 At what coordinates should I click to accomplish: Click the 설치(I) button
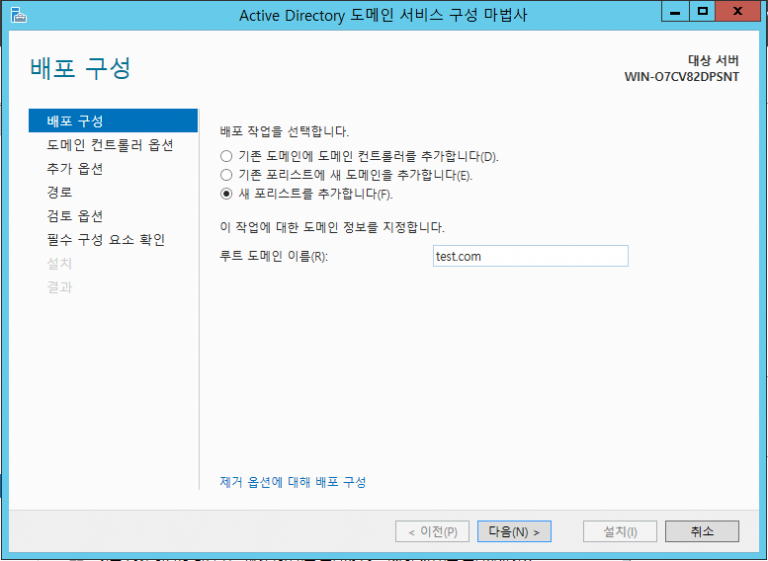pyautogui.click(x=620, y=532)
